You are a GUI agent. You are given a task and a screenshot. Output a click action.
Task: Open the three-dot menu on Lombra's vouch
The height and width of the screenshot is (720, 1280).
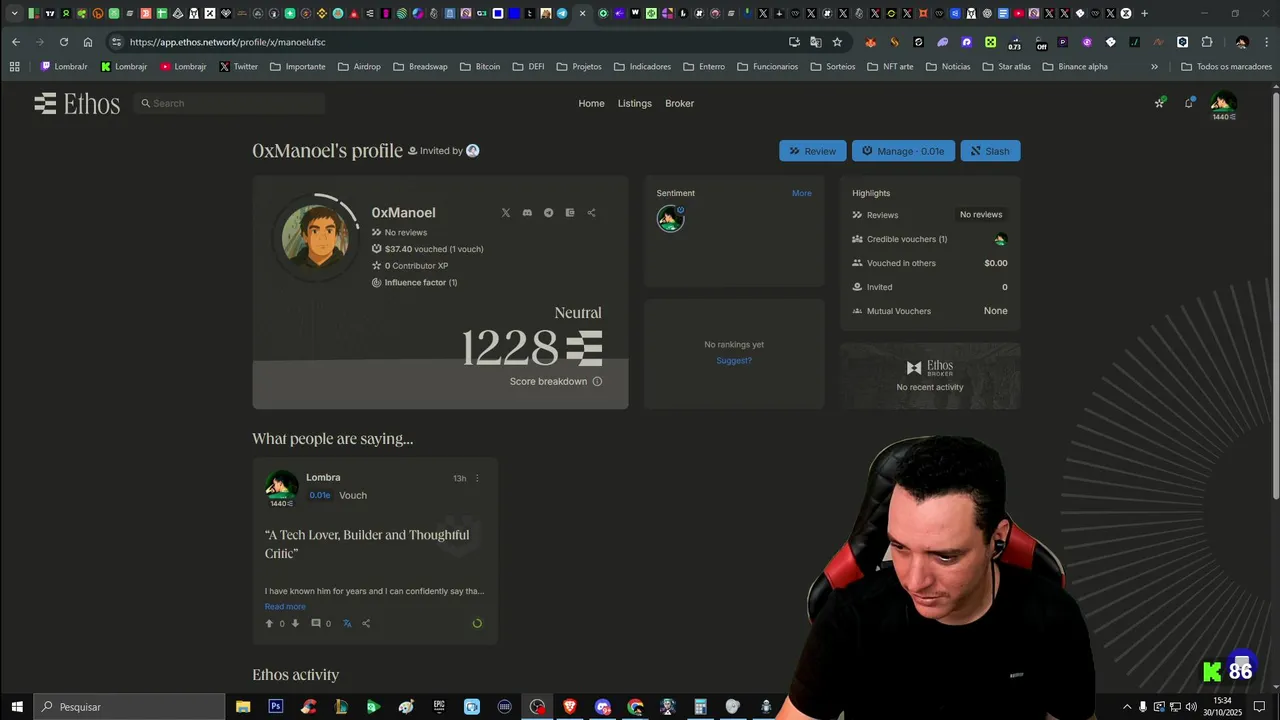[477, 478]
